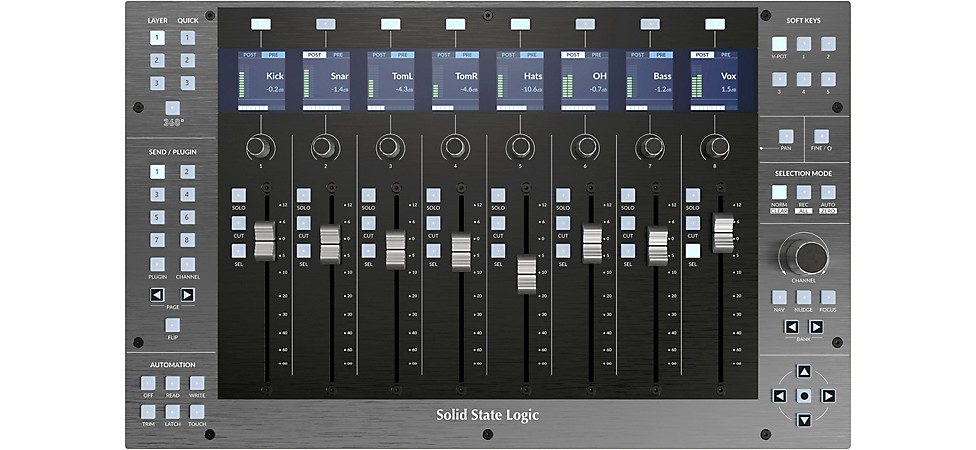
Task: Click the 360° button
Action: click(172, 108)
